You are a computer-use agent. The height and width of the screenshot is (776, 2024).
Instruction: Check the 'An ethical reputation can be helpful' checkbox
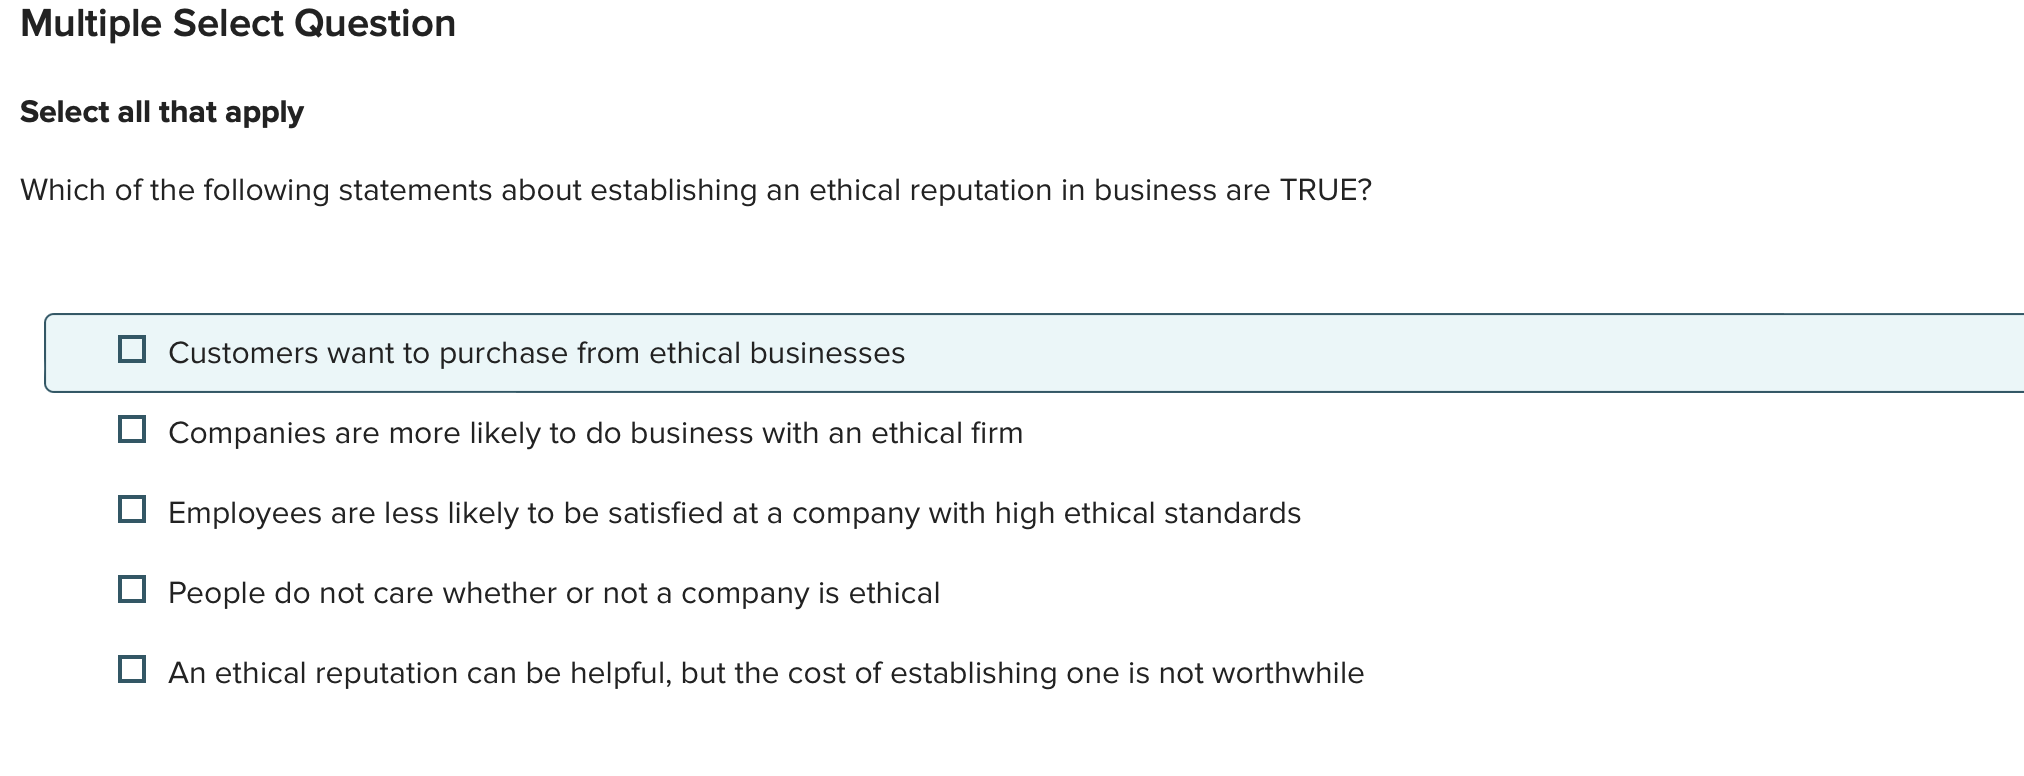[132, 671]
